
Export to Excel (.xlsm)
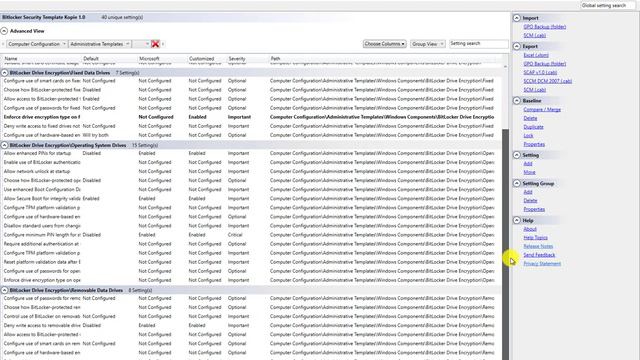536,55
